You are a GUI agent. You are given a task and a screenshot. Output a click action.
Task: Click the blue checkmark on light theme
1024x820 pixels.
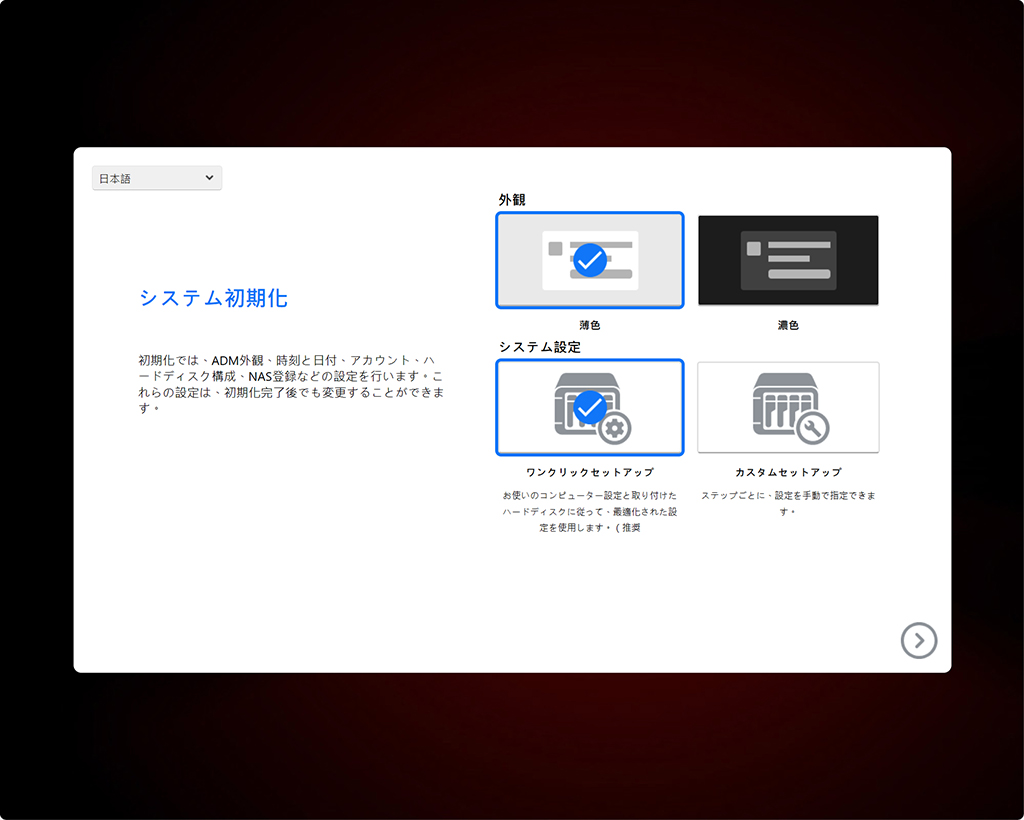(590, 260)
